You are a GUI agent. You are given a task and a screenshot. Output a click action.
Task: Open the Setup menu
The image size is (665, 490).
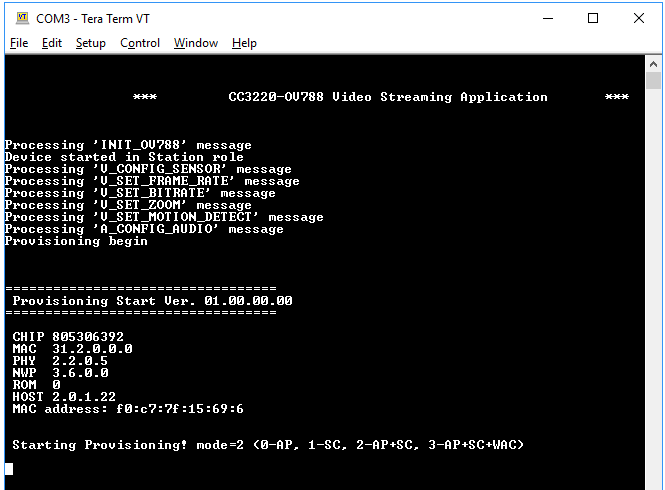[x=90, y=43]
